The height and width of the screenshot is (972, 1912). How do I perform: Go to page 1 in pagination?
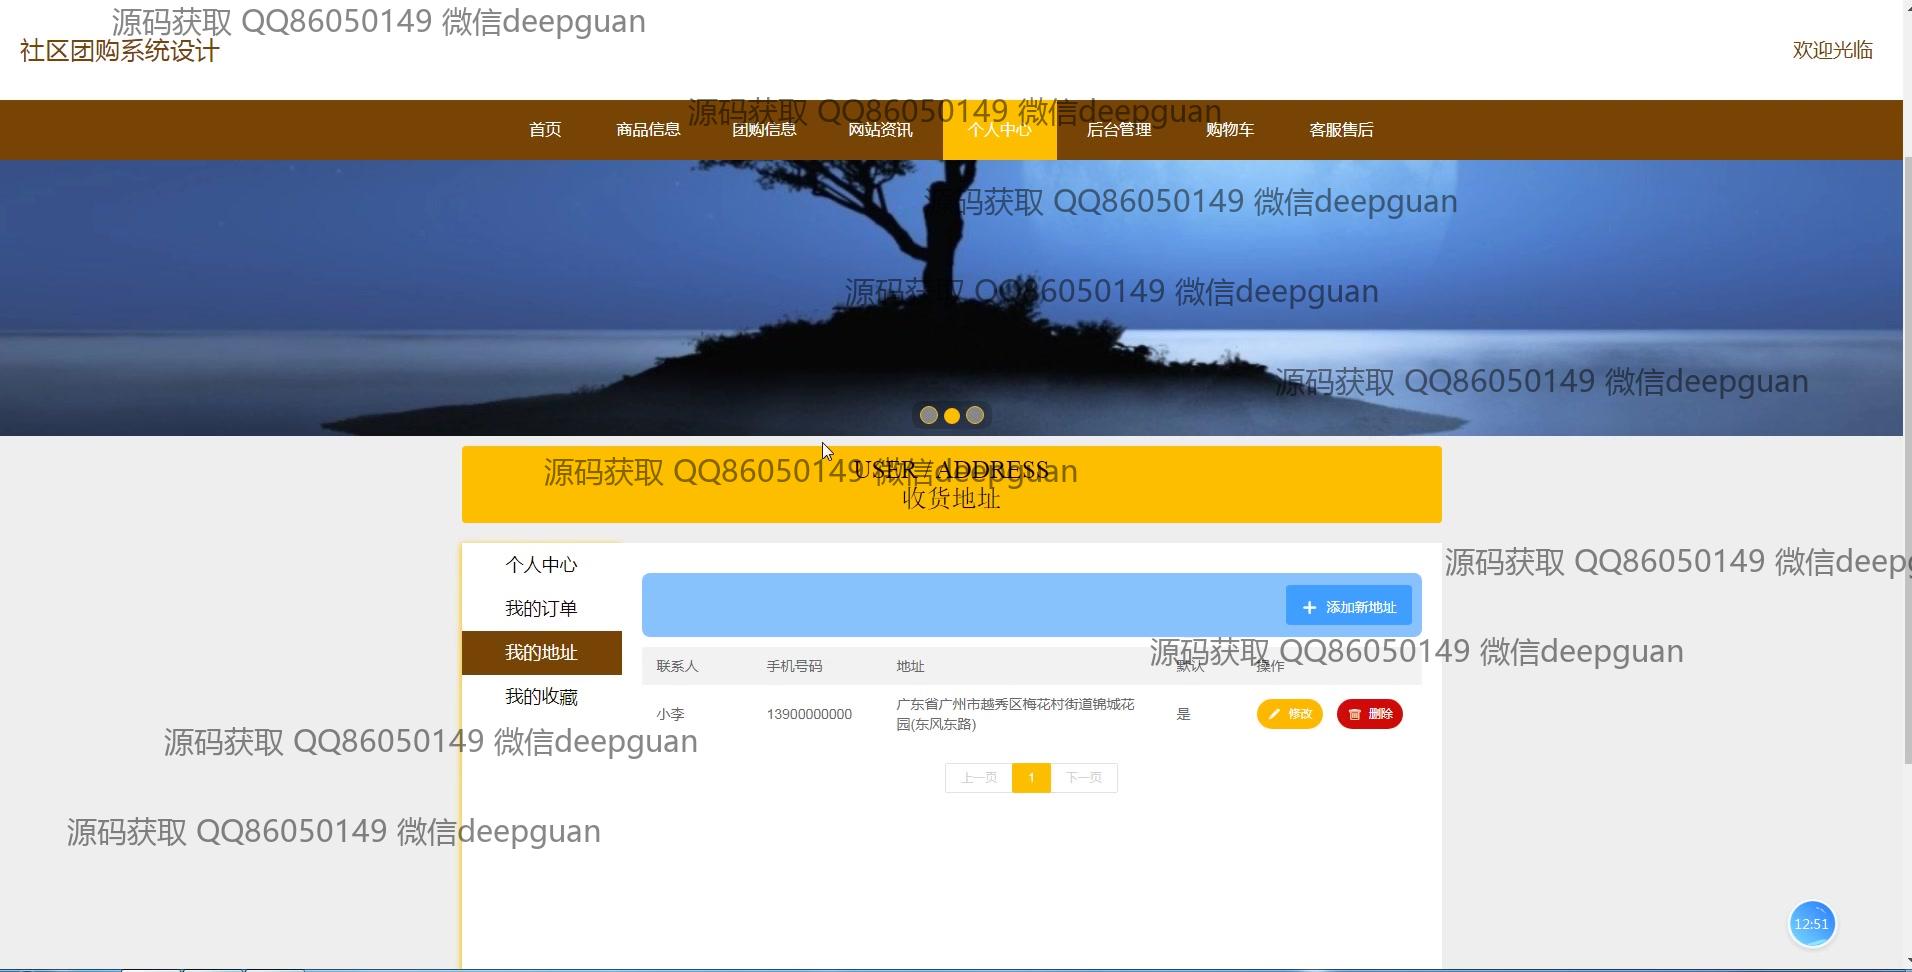pos(1031,778)
